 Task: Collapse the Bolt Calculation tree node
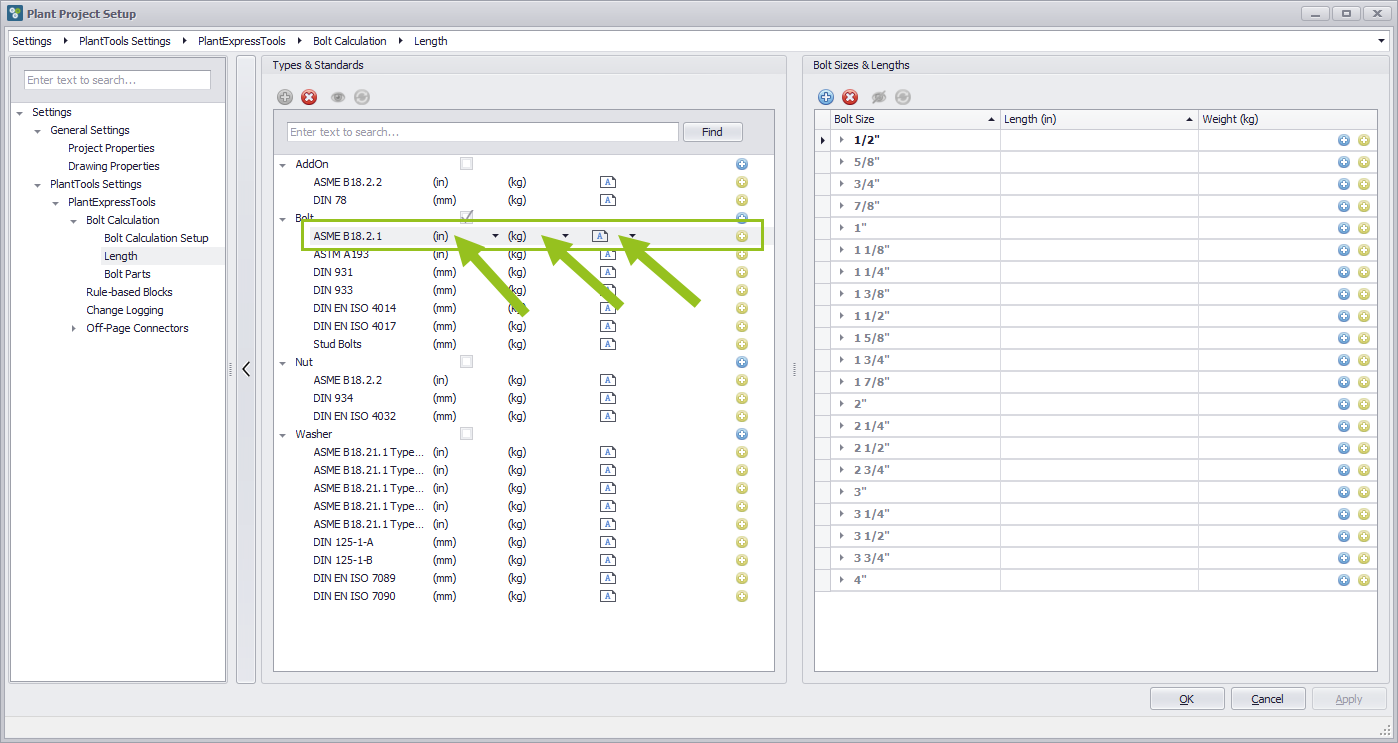click(x=74, y=220)
